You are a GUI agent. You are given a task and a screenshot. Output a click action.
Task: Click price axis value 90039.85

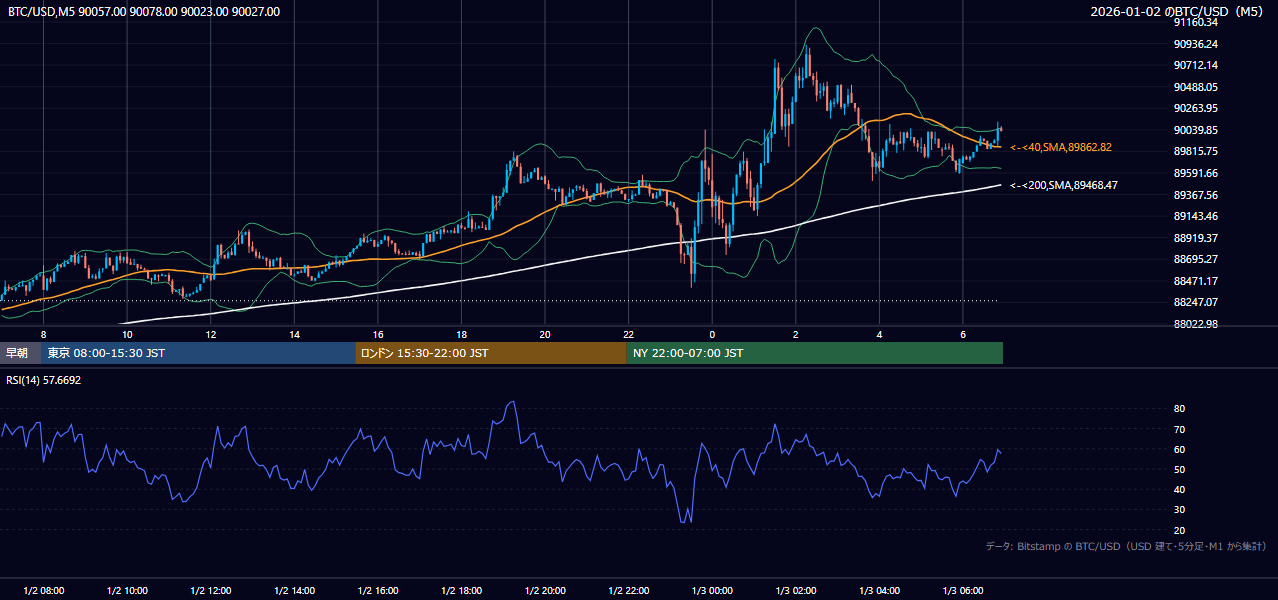tap(1195, 130)
